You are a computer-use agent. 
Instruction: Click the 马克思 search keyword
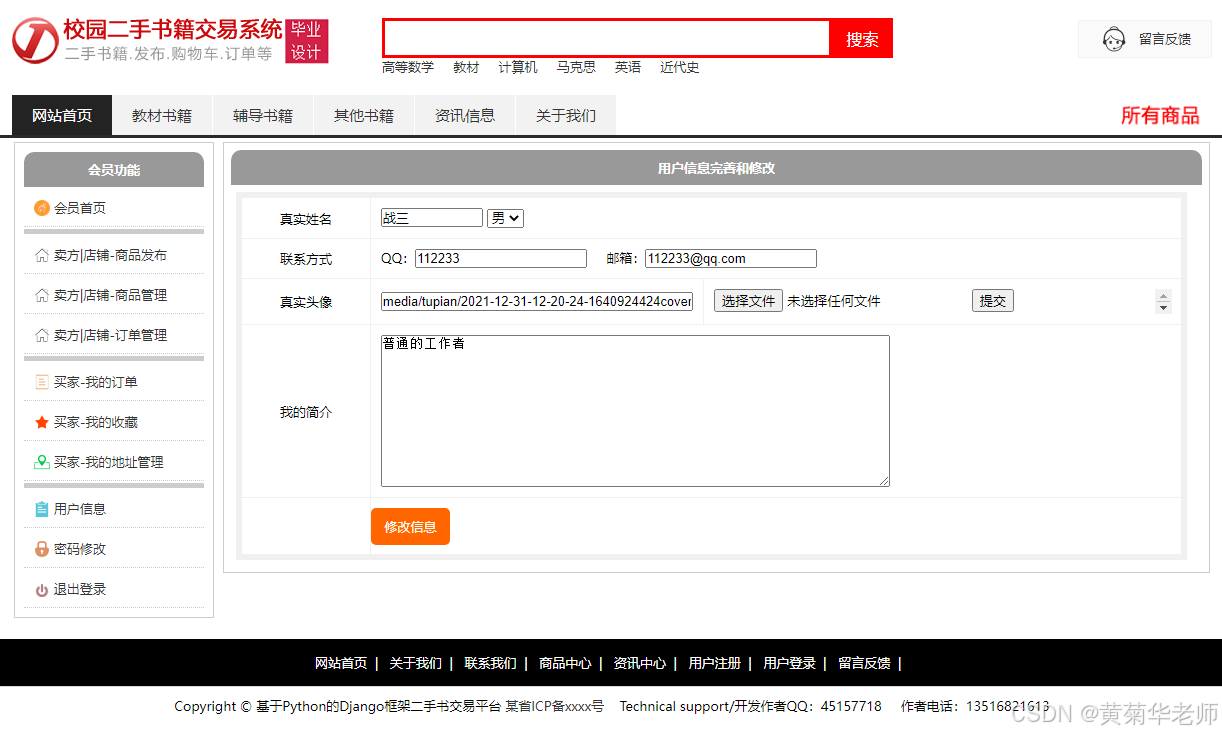576,67
